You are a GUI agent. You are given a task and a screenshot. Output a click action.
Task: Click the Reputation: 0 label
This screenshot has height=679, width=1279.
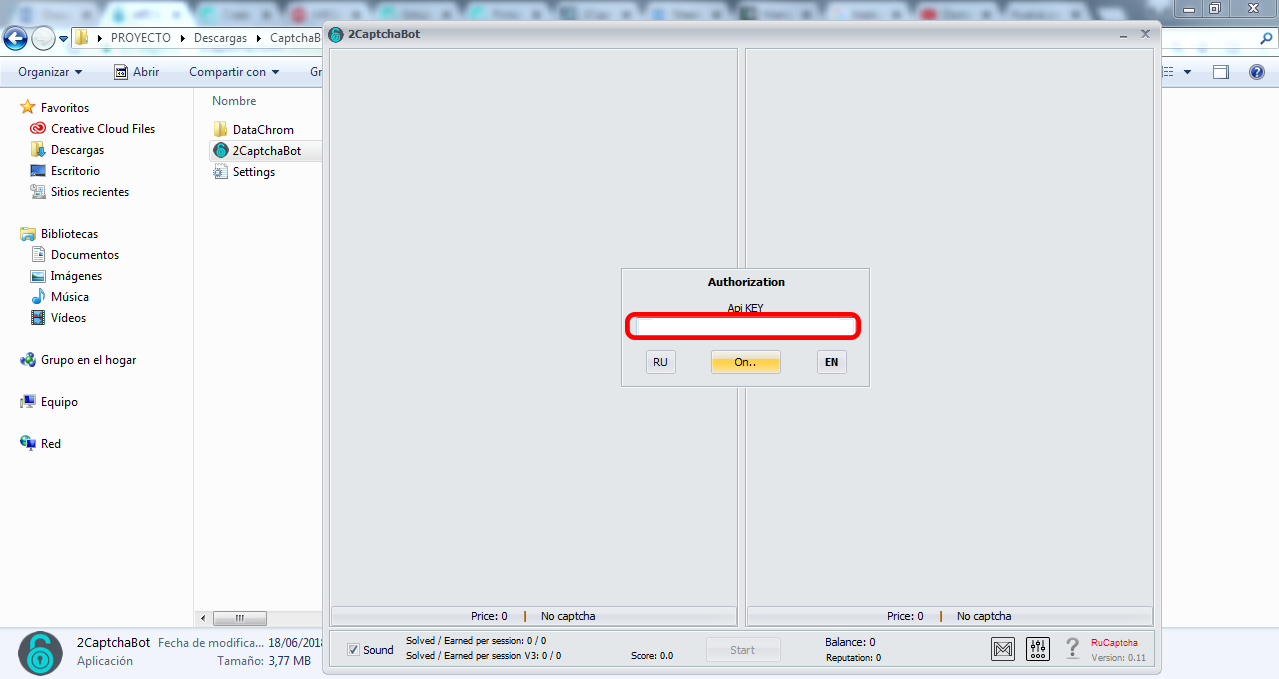pos(853,658)
